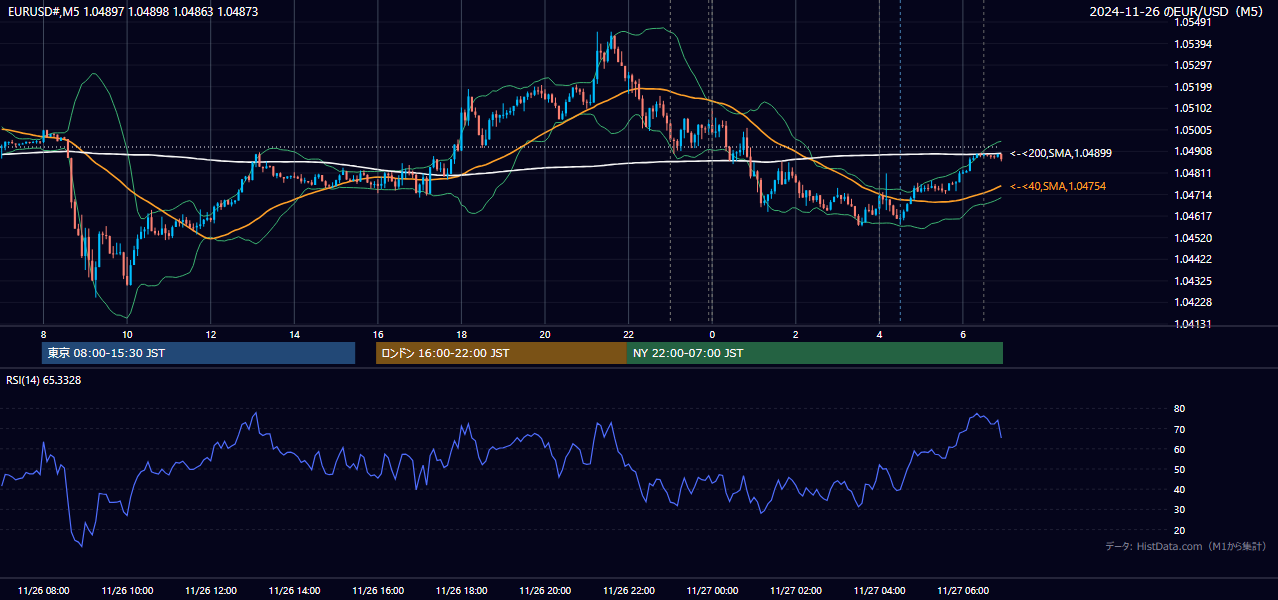Click the RSI scale value 30
The image size is (1278, 600).
tap(1179, 510)
